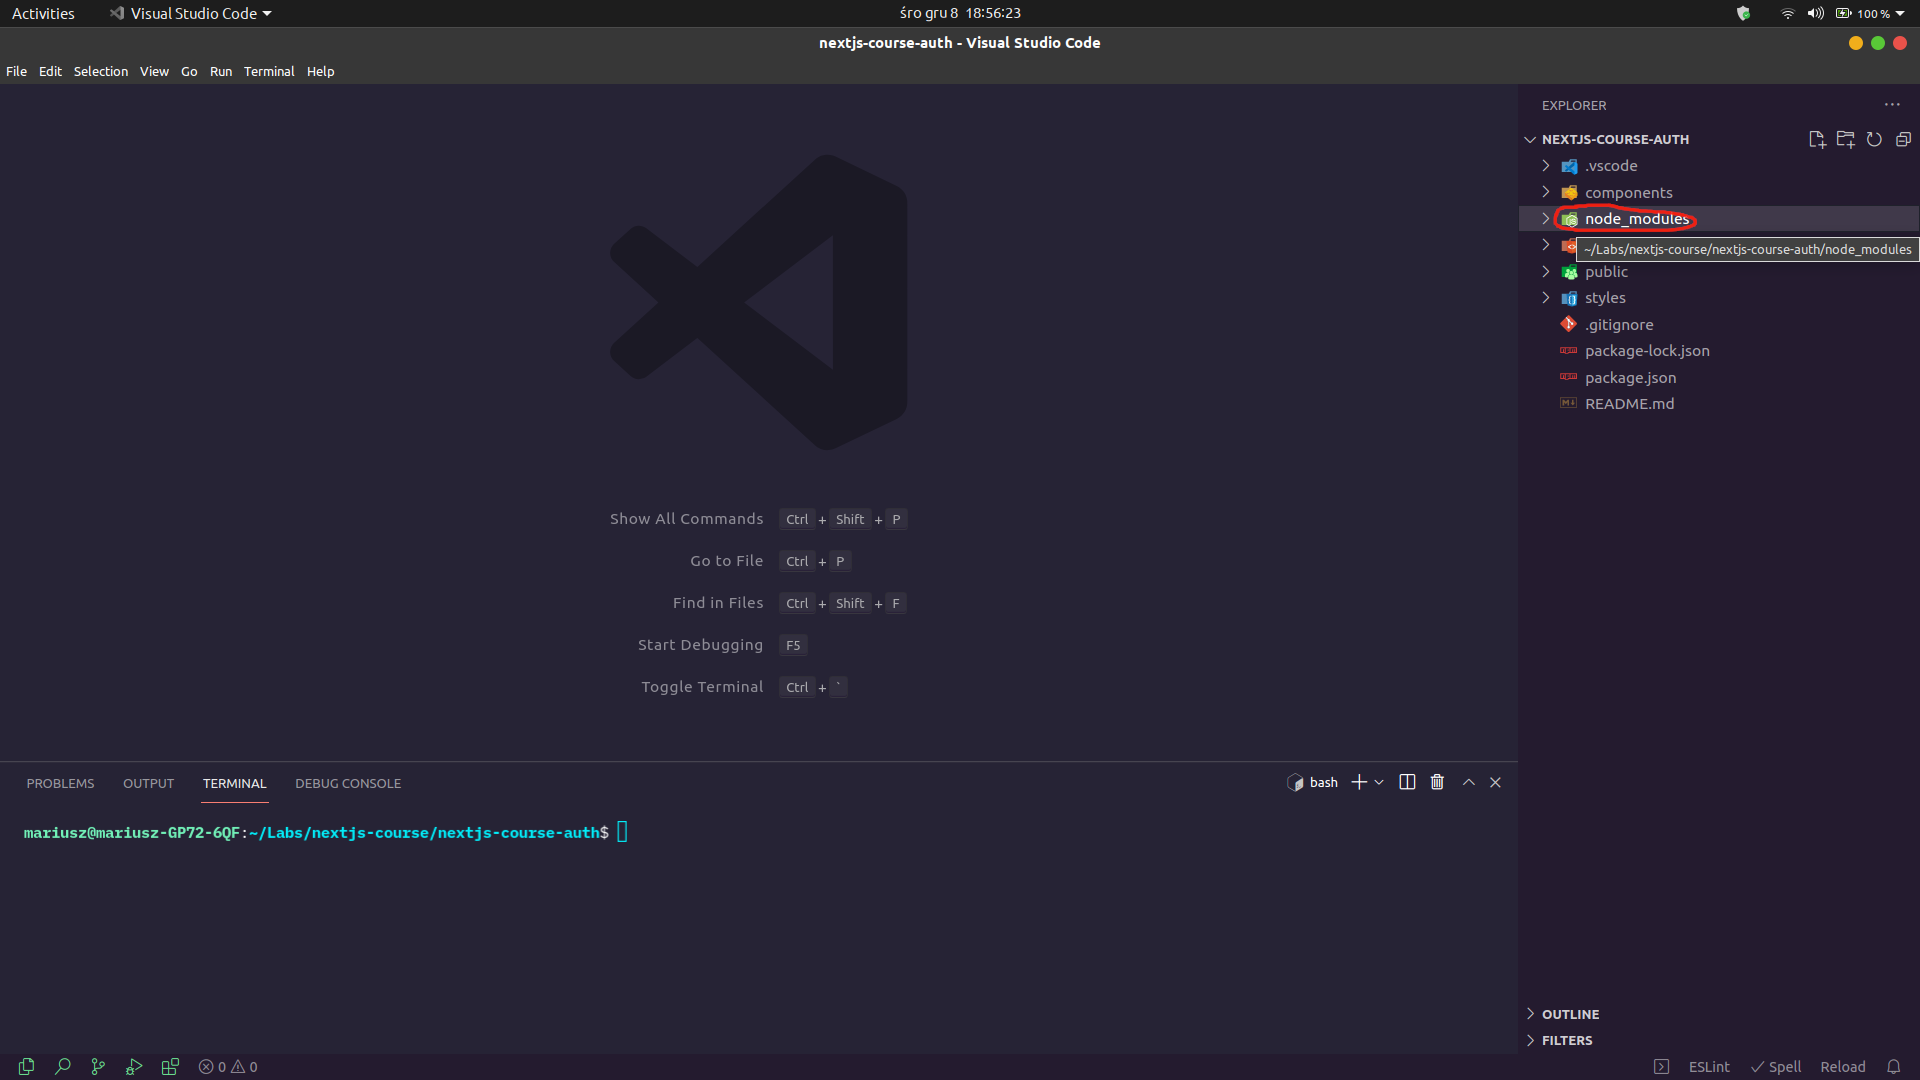Click the New File icon in Explorer

tap(1816, 139)
